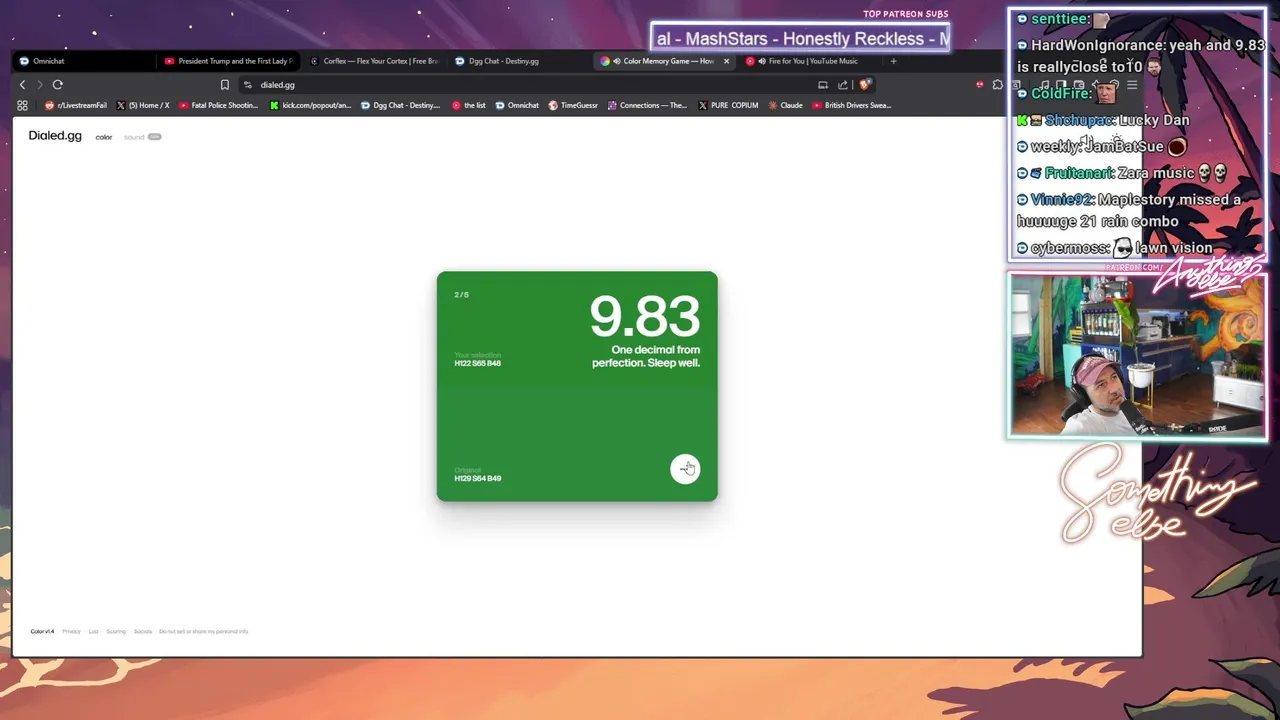Screen dimensions: 1280x720
Task: Open the bookmarks grid icon at bar start
Action: 22,105
